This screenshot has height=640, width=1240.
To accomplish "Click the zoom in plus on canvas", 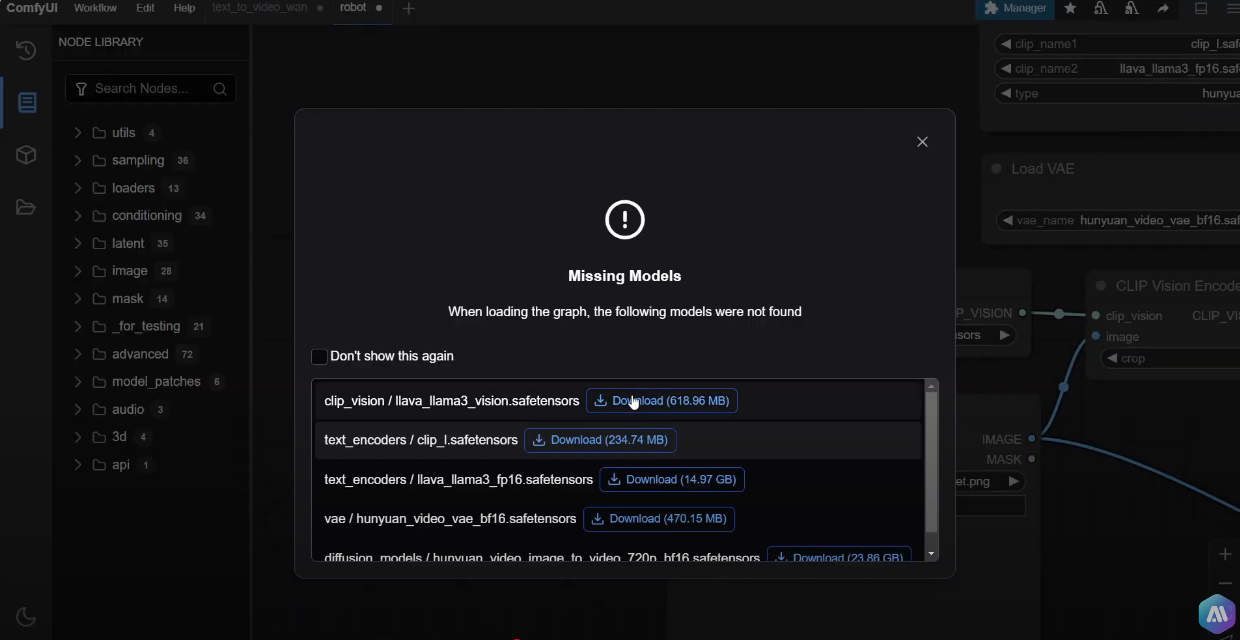I will click(1226, 554).
